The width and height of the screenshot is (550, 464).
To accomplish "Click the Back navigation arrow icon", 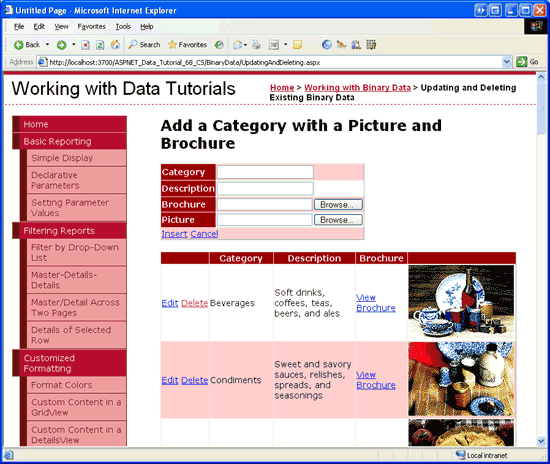I will pyautogui.click(x=19, y=45).
